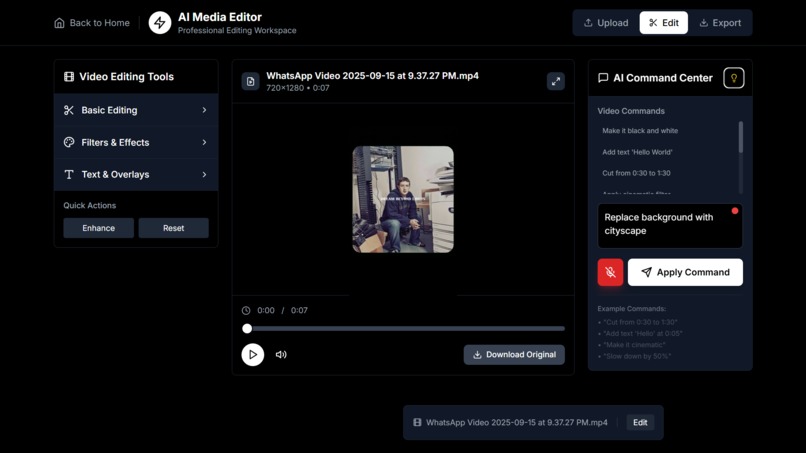
Task: Click the video file icon next to filename
Action: coord(250,81)
